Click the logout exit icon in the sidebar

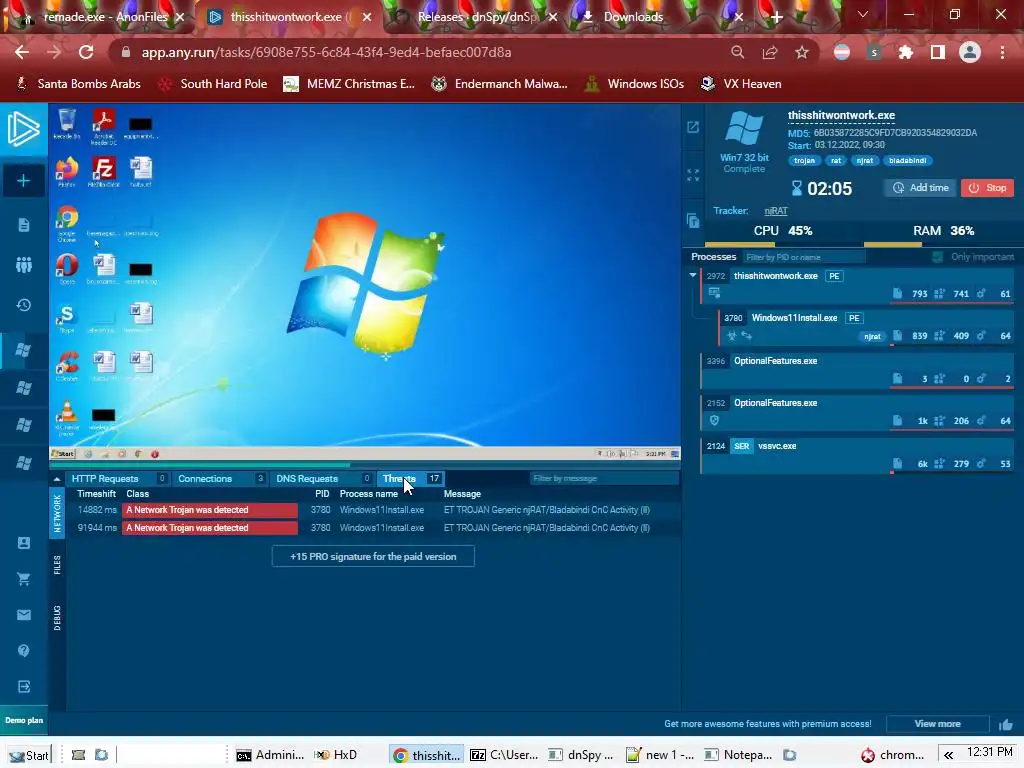coord(24,686)
